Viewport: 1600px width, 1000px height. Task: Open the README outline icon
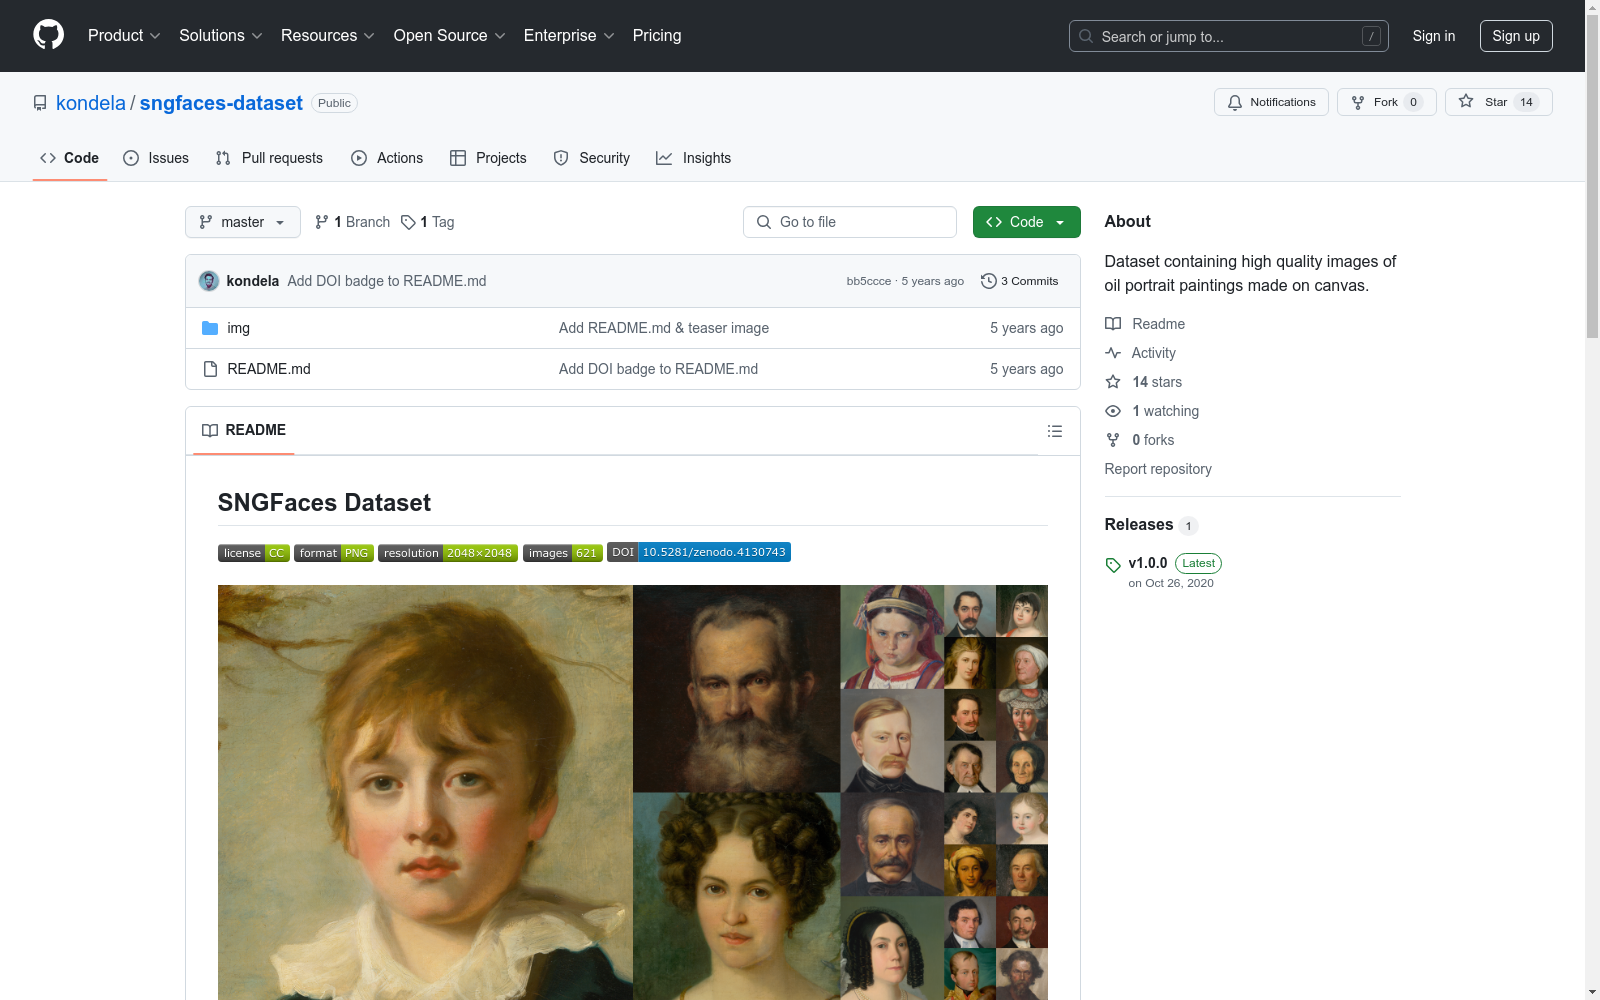1055,431
